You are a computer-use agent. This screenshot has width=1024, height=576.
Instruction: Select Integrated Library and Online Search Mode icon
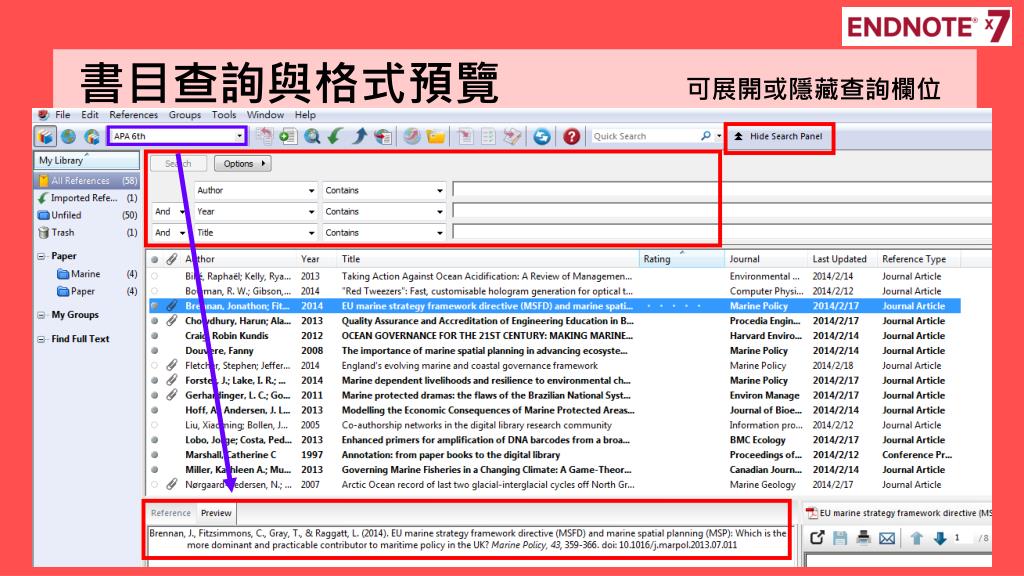(x=91, y=136)
